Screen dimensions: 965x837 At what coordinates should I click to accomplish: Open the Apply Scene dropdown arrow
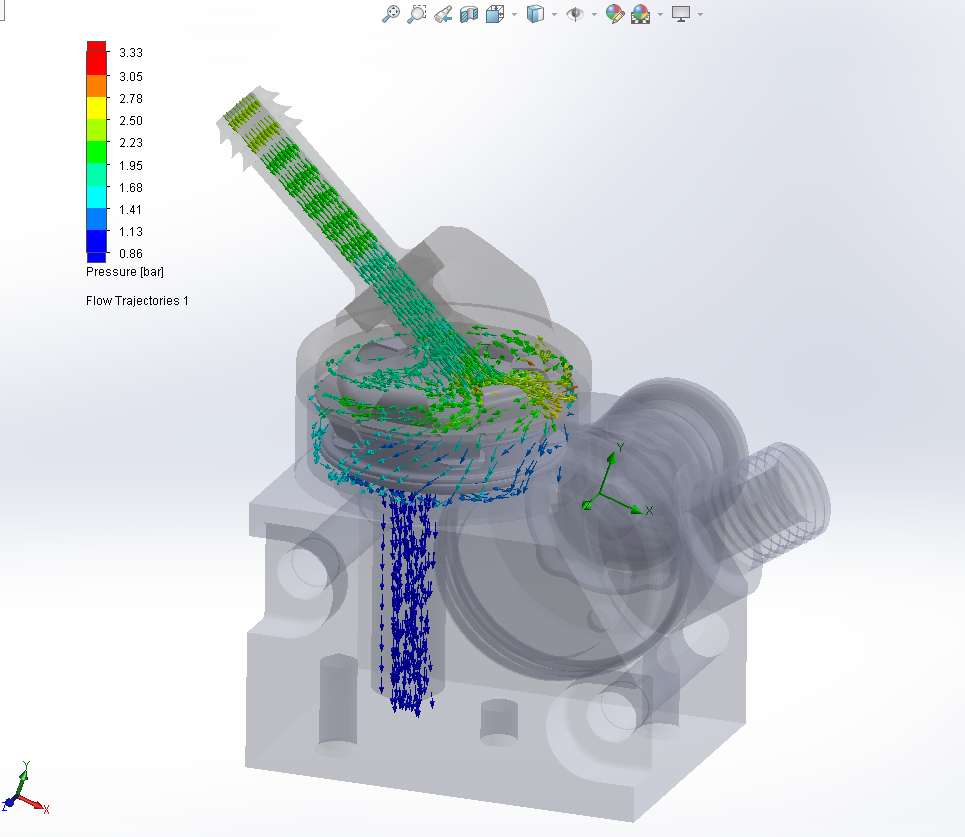coord(660,15)
